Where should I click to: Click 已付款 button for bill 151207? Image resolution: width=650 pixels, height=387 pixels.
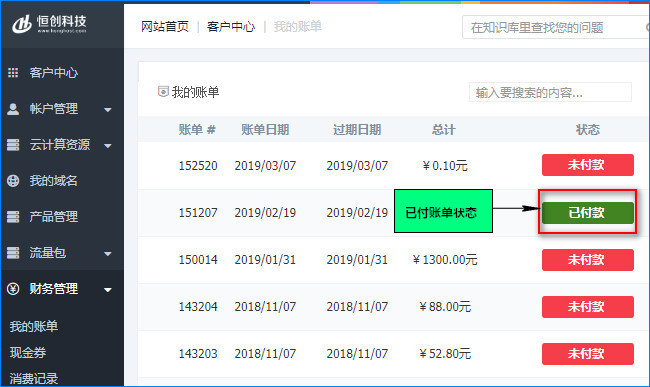pos(587,213)
